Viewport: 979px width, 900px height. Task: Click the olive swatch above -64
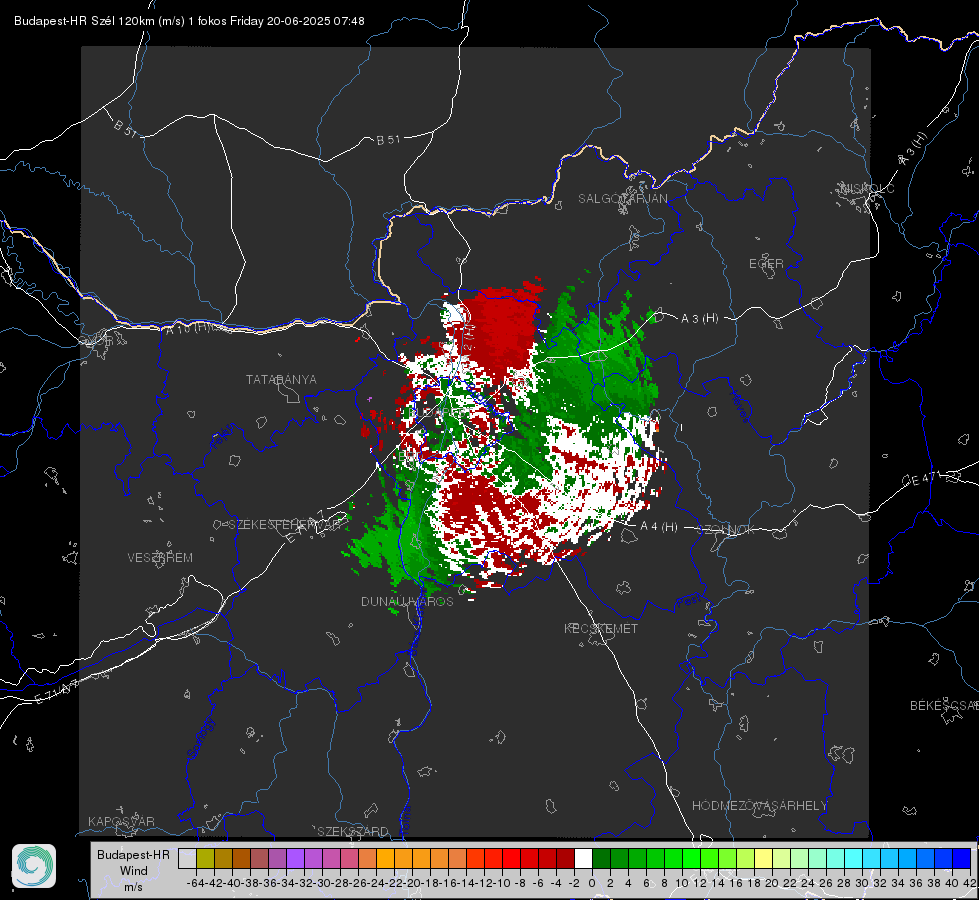pos(205,858)
